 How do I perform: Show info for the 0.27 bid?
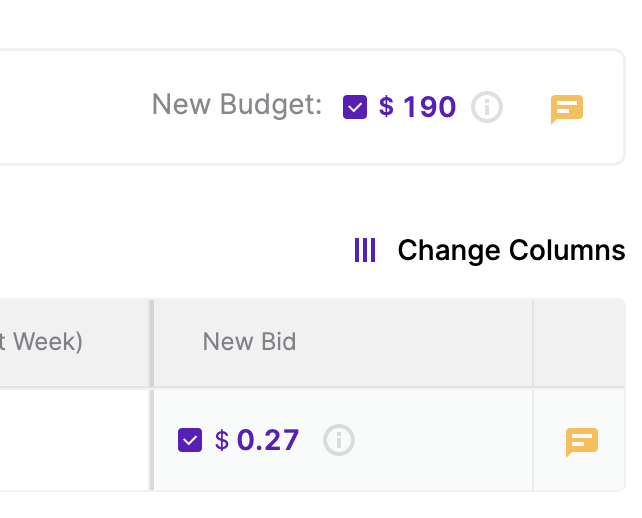[x=339, y=440]
